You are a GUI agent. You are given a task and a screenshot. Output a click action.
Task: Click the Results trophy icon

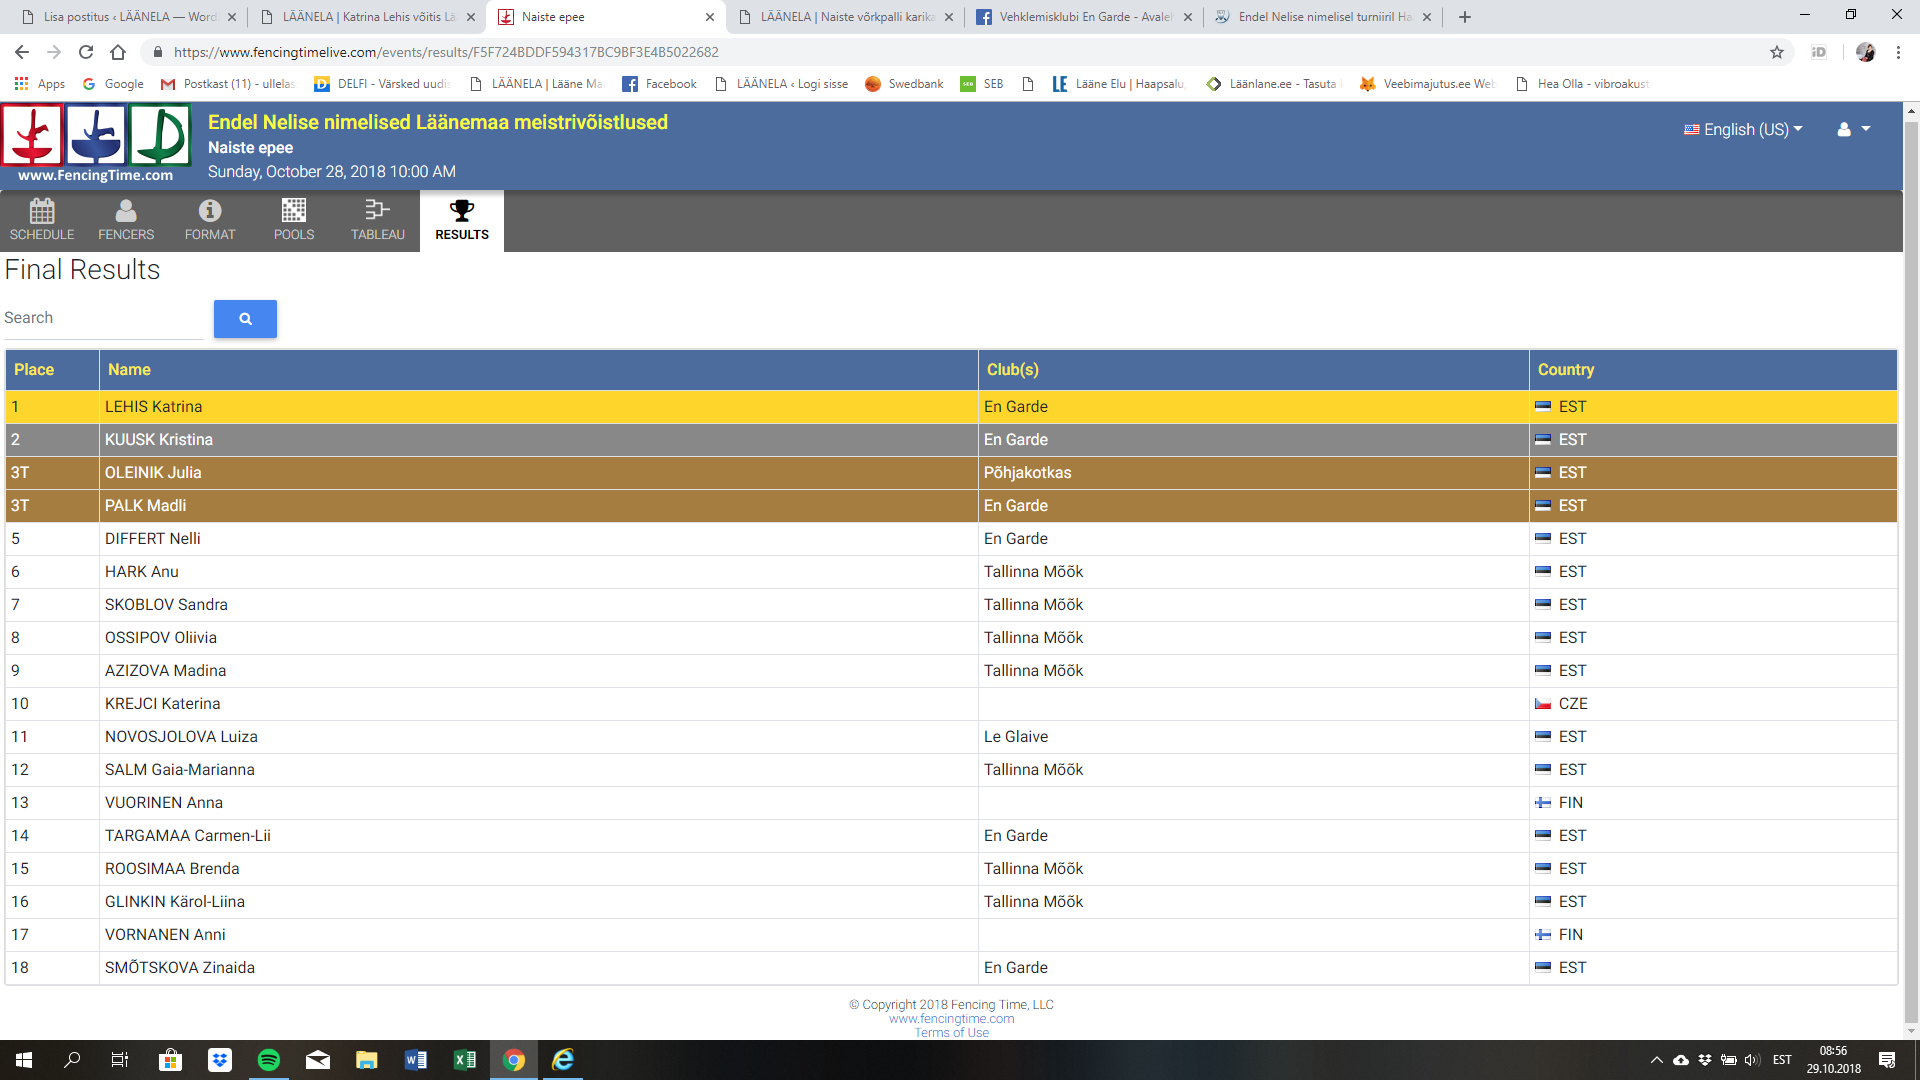(x=461, y=211)
